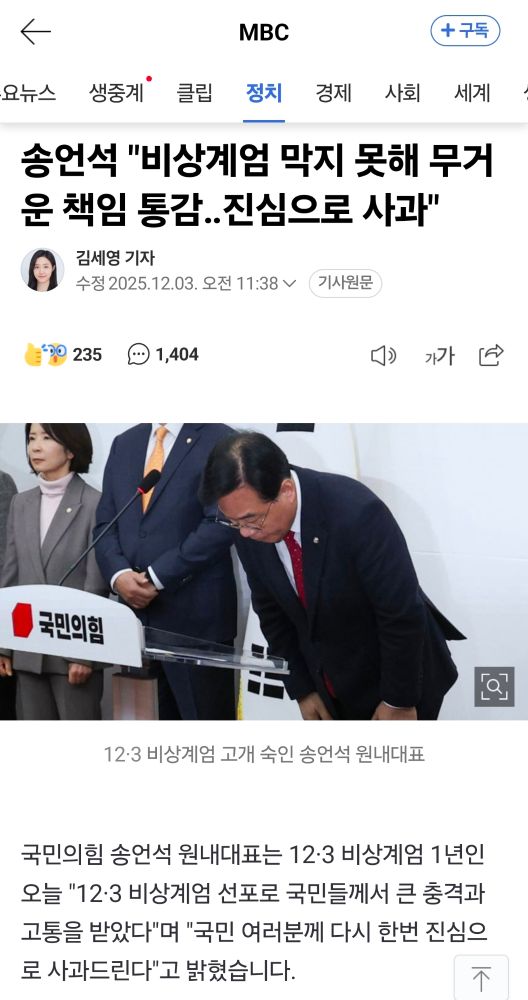Change font size with 가가 icon
This screenshot has height=1000, width=528.
click(x=439, y=355)
